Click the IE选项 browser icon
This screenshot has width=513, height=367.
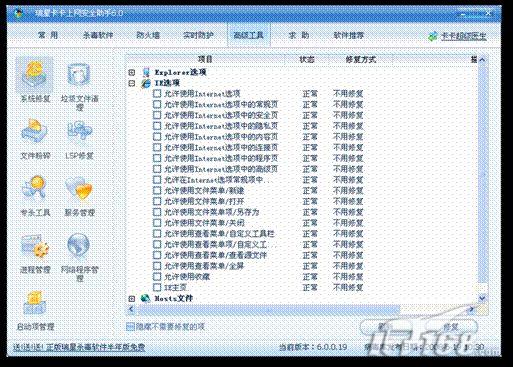[146, 83]
